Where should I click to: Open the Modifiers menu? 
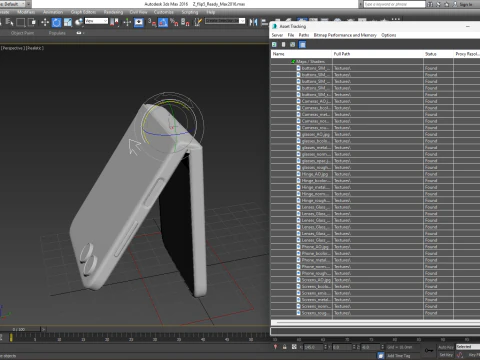[26, 12]
